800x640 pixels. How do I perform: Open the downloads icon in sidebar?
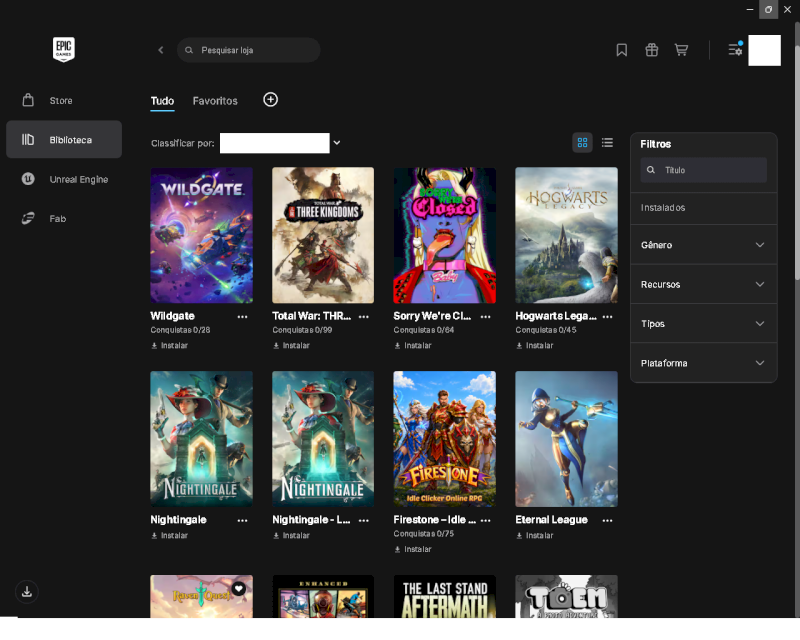point(27,592)
